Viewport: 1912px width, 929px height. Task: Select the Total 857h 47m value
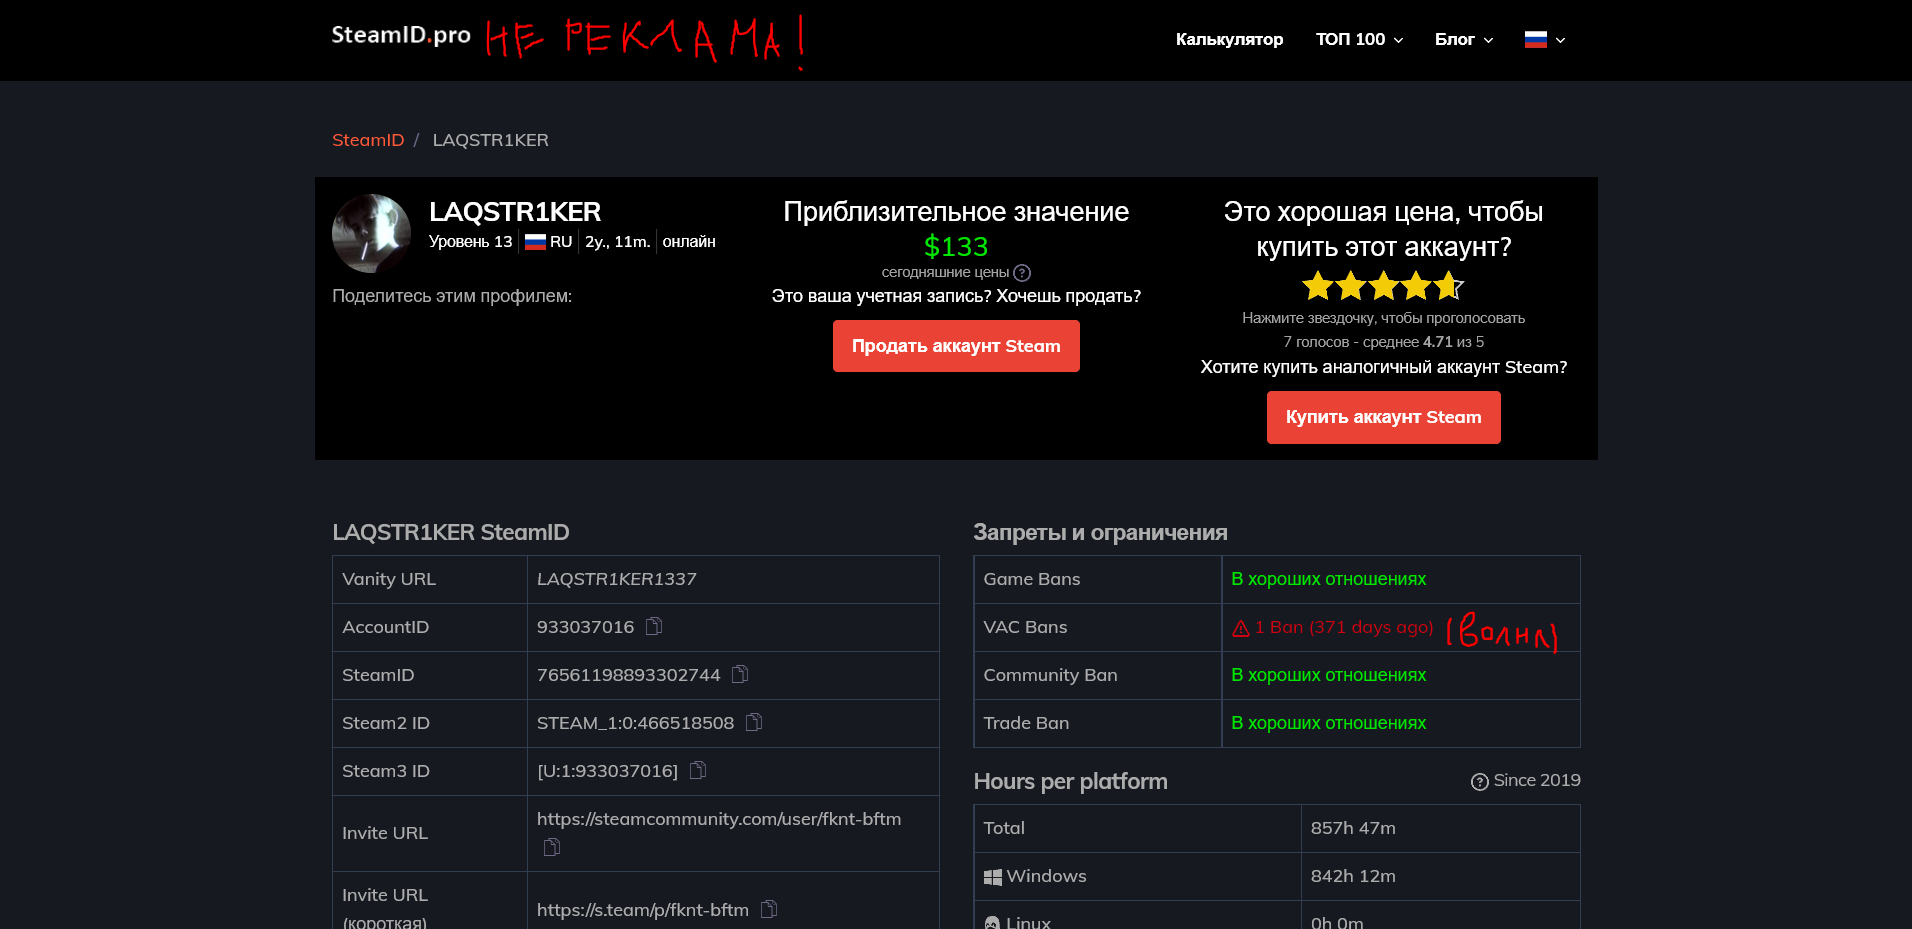point(1353,828)
